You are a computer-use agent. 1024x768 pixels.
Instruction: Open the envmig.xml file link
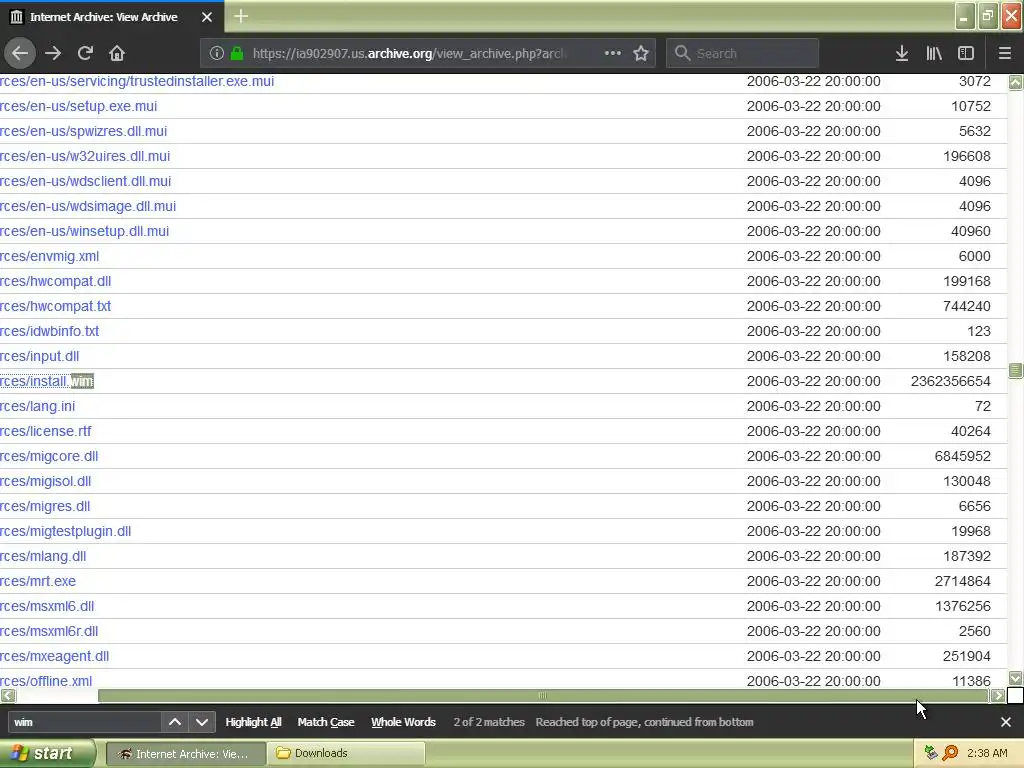coord(50,256)
